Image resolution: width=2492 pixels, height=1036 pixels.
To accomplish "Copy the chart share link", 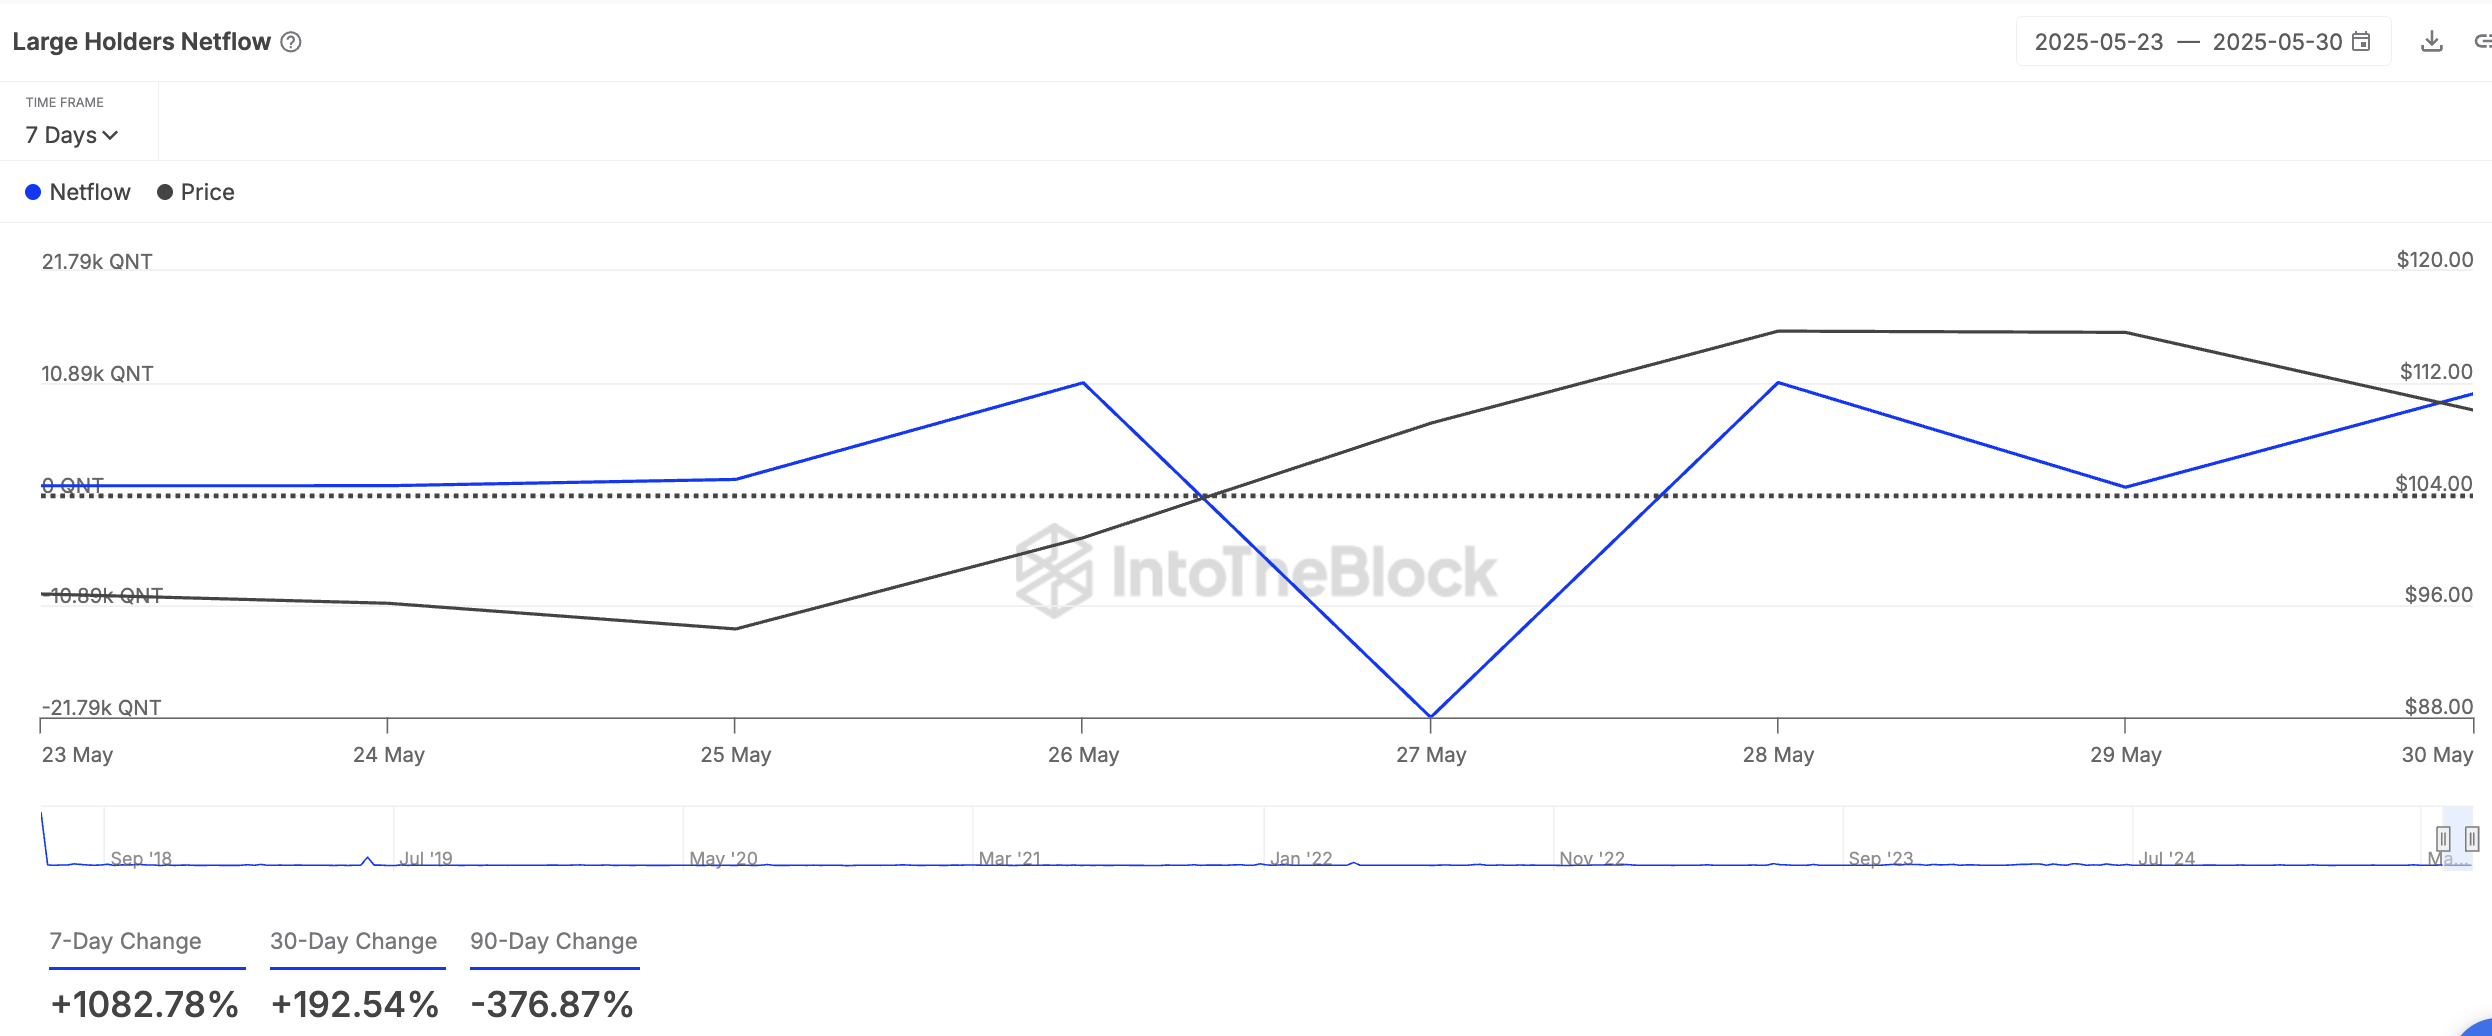I will [2484, 41].
